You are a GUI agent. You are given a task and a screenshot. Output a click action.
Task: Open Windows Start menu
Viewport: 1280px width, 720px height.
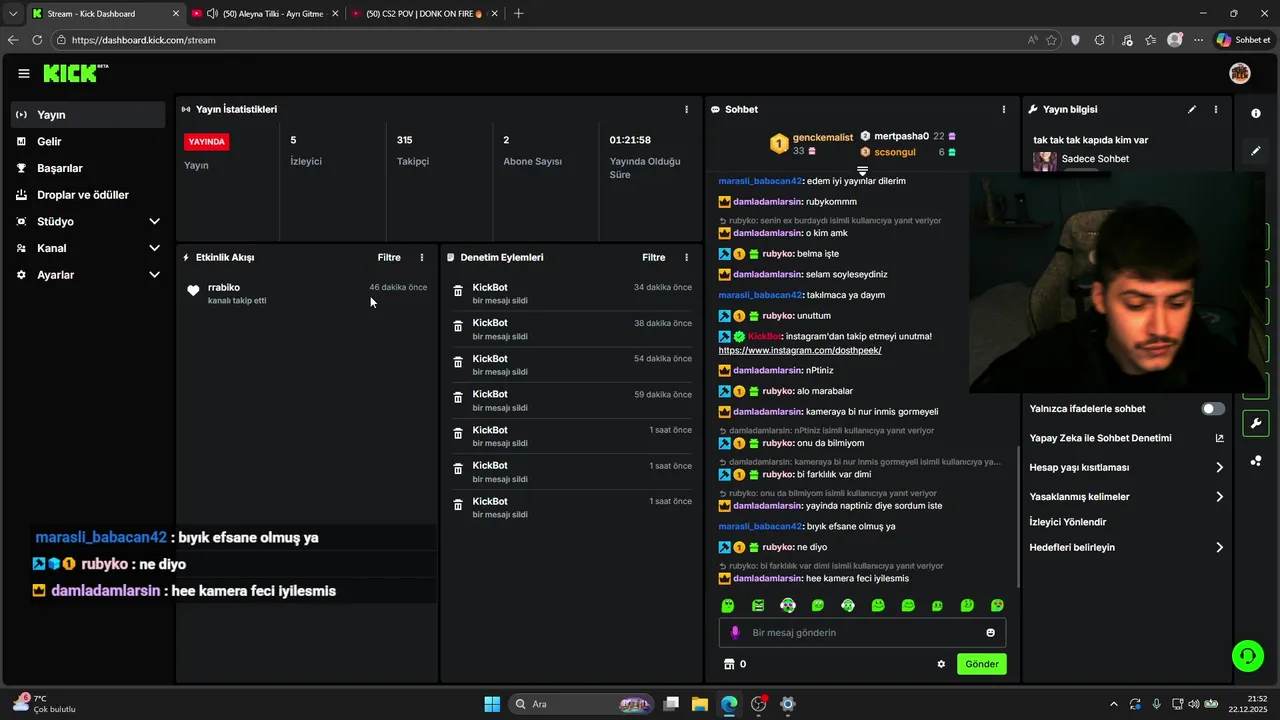point(492,704)
